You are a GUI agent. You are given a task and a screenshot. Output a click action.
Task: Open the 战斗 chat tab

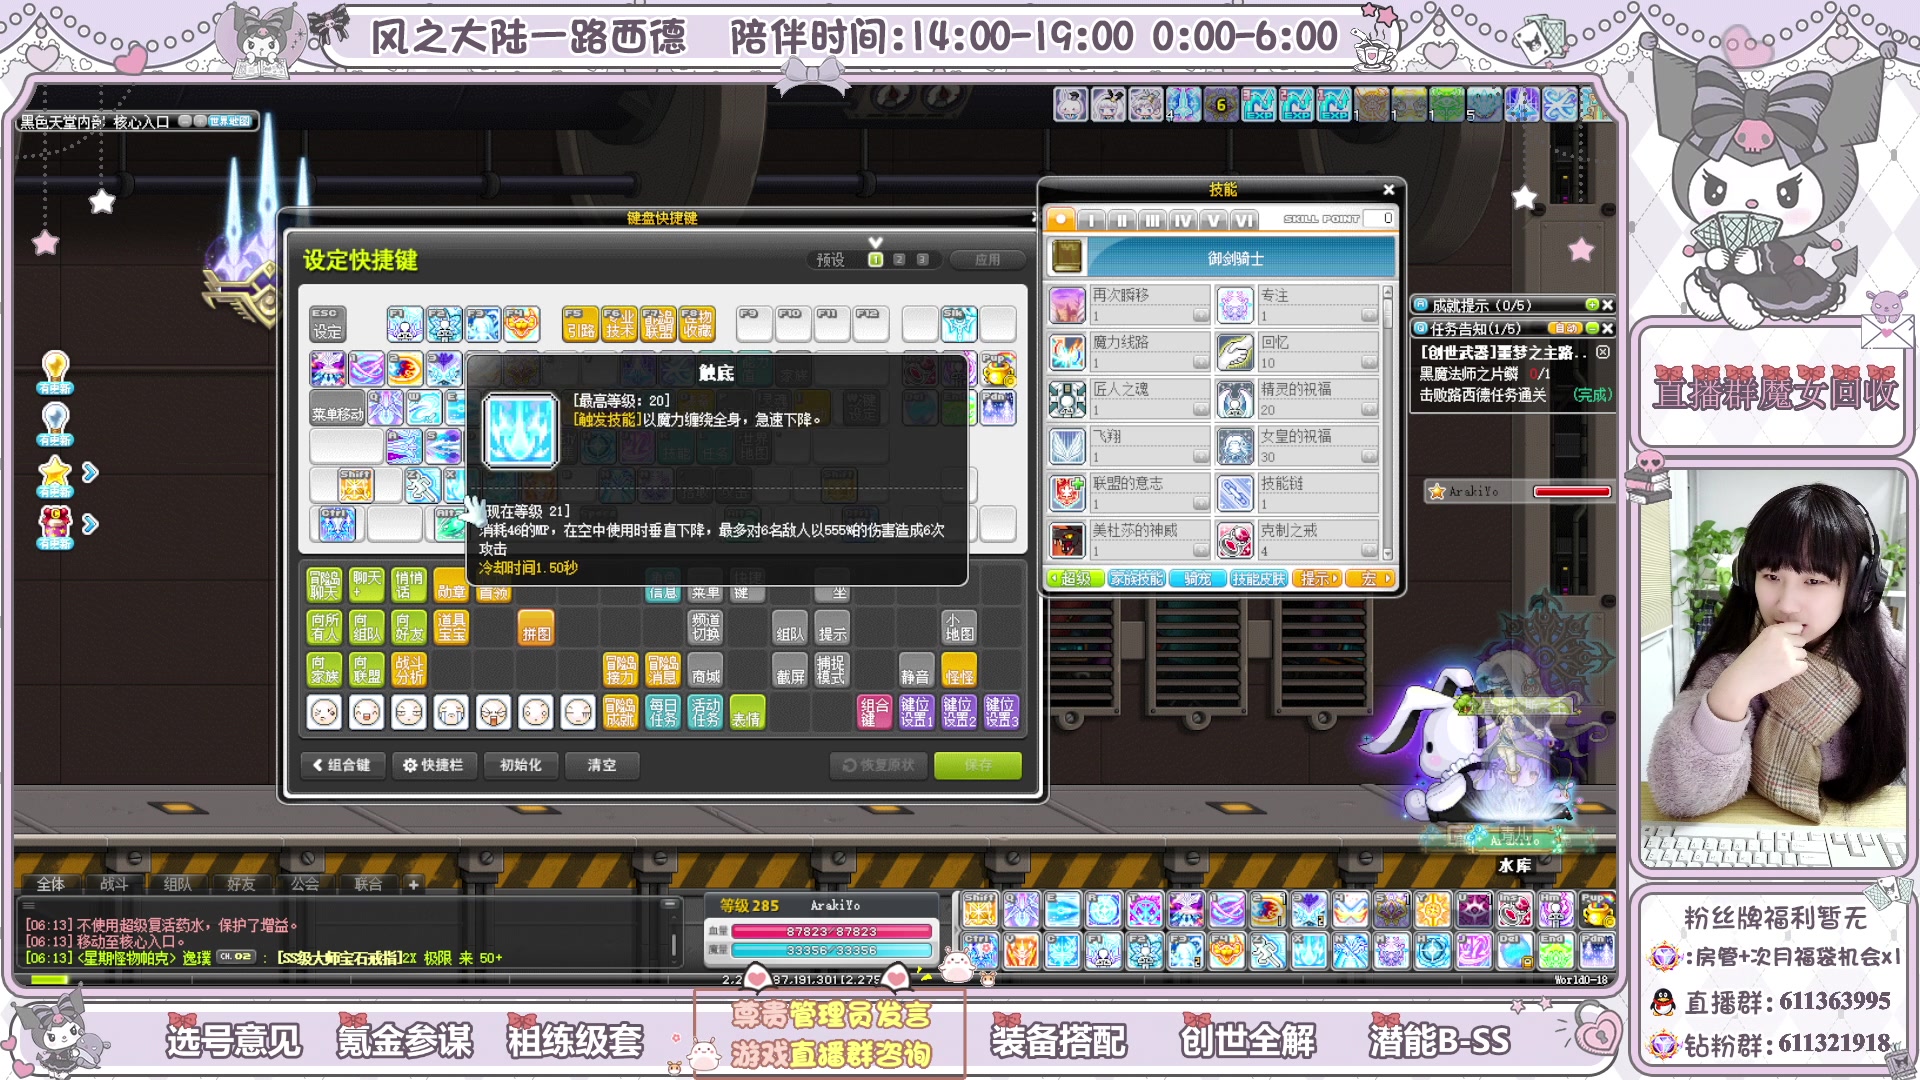[114, 884]
